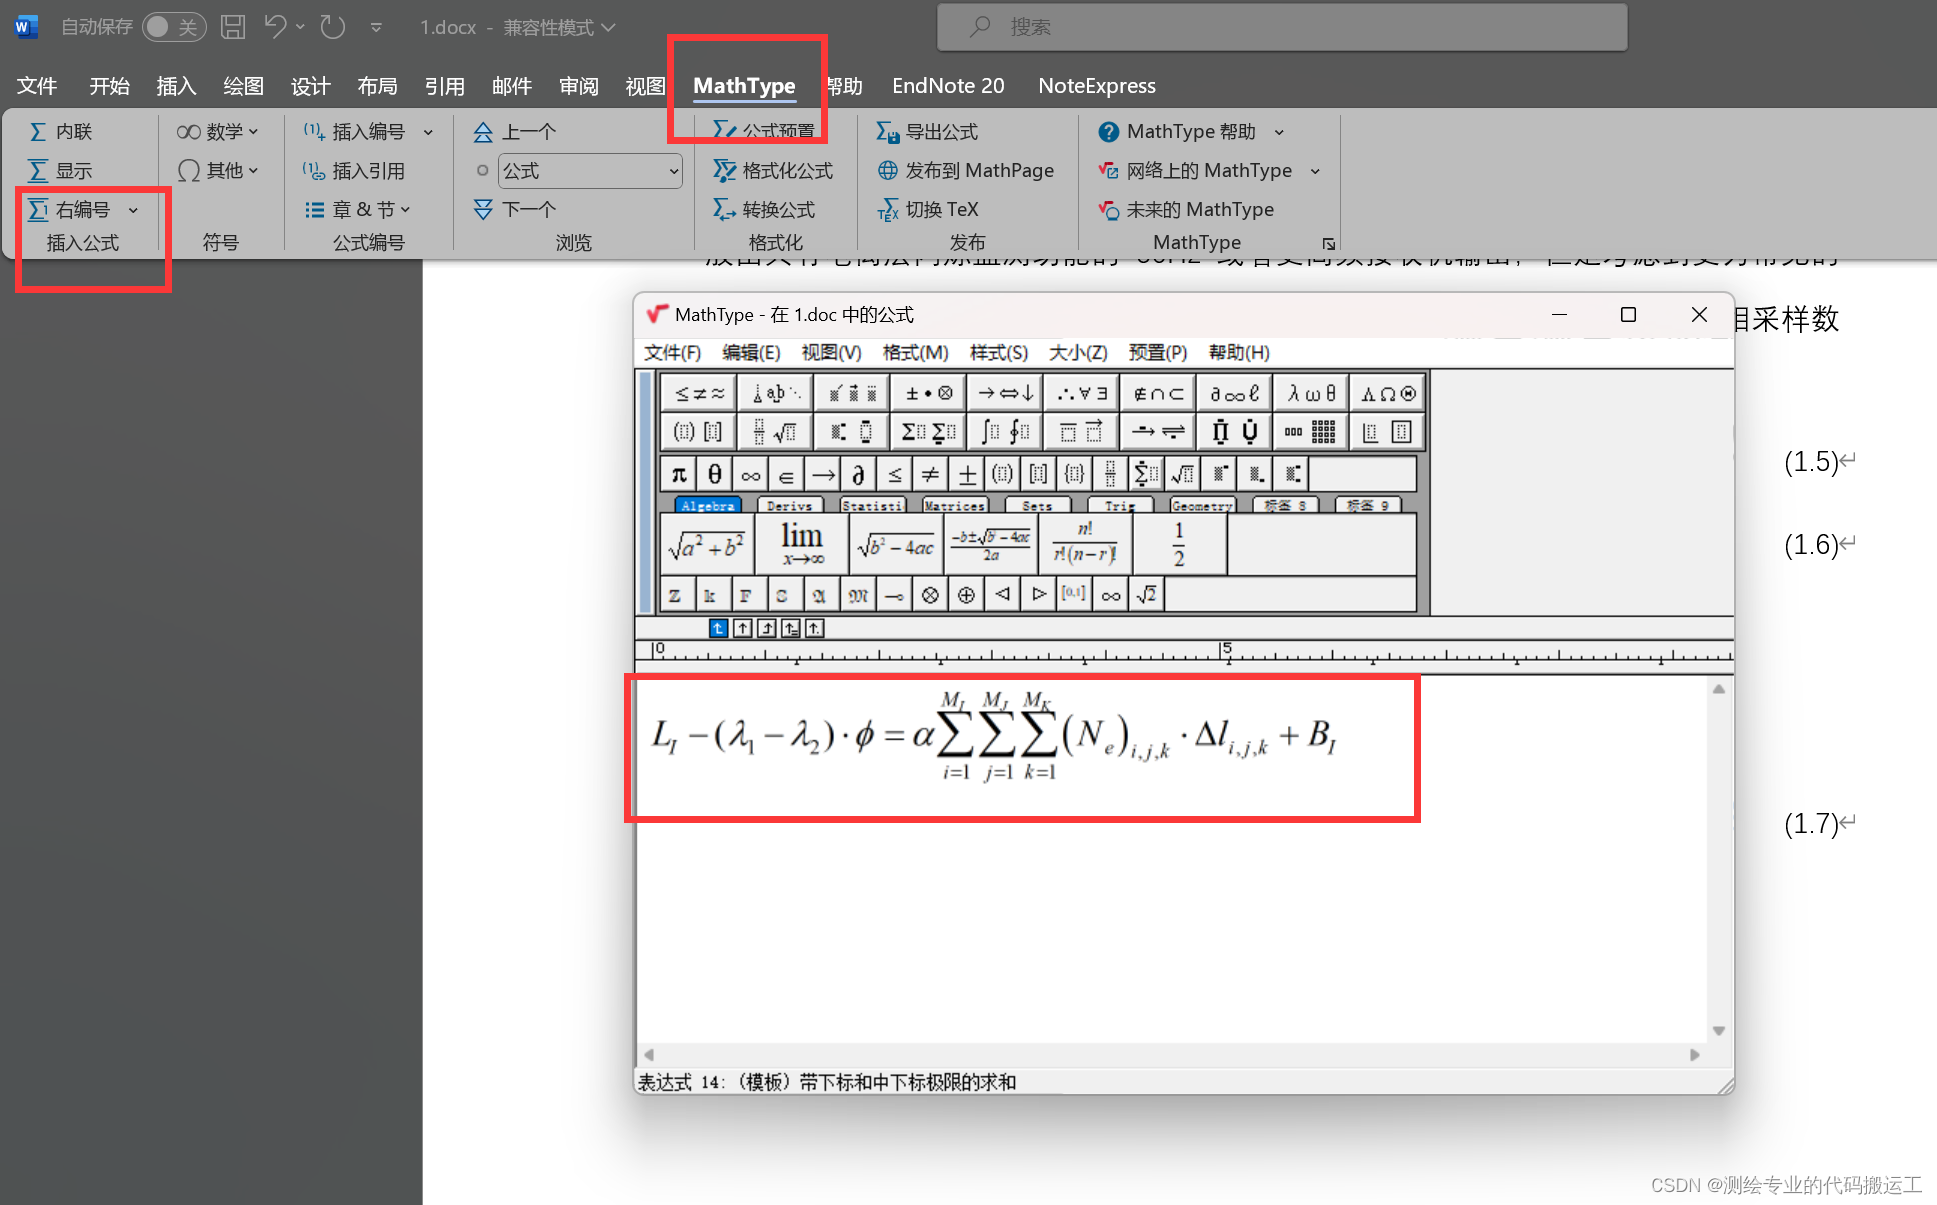This screenshot has height=1205, width=1937.
Task: Open the 公式 browse combo box
Action: pos(589,170)
